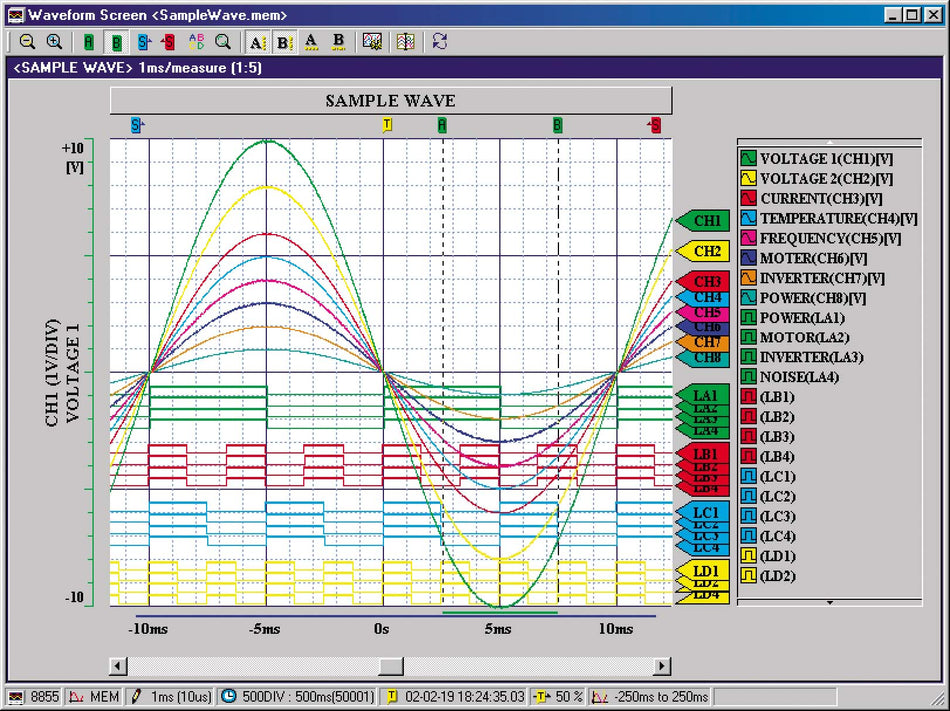
Task: Click the red S end marker above graph
Action: 654,125
